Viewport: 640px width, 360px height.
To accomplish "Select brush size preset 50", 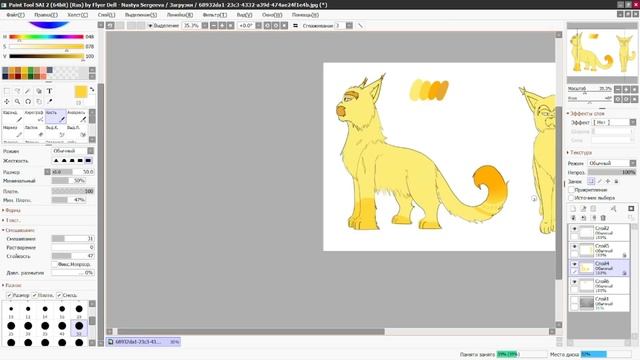I will (79, 327).
